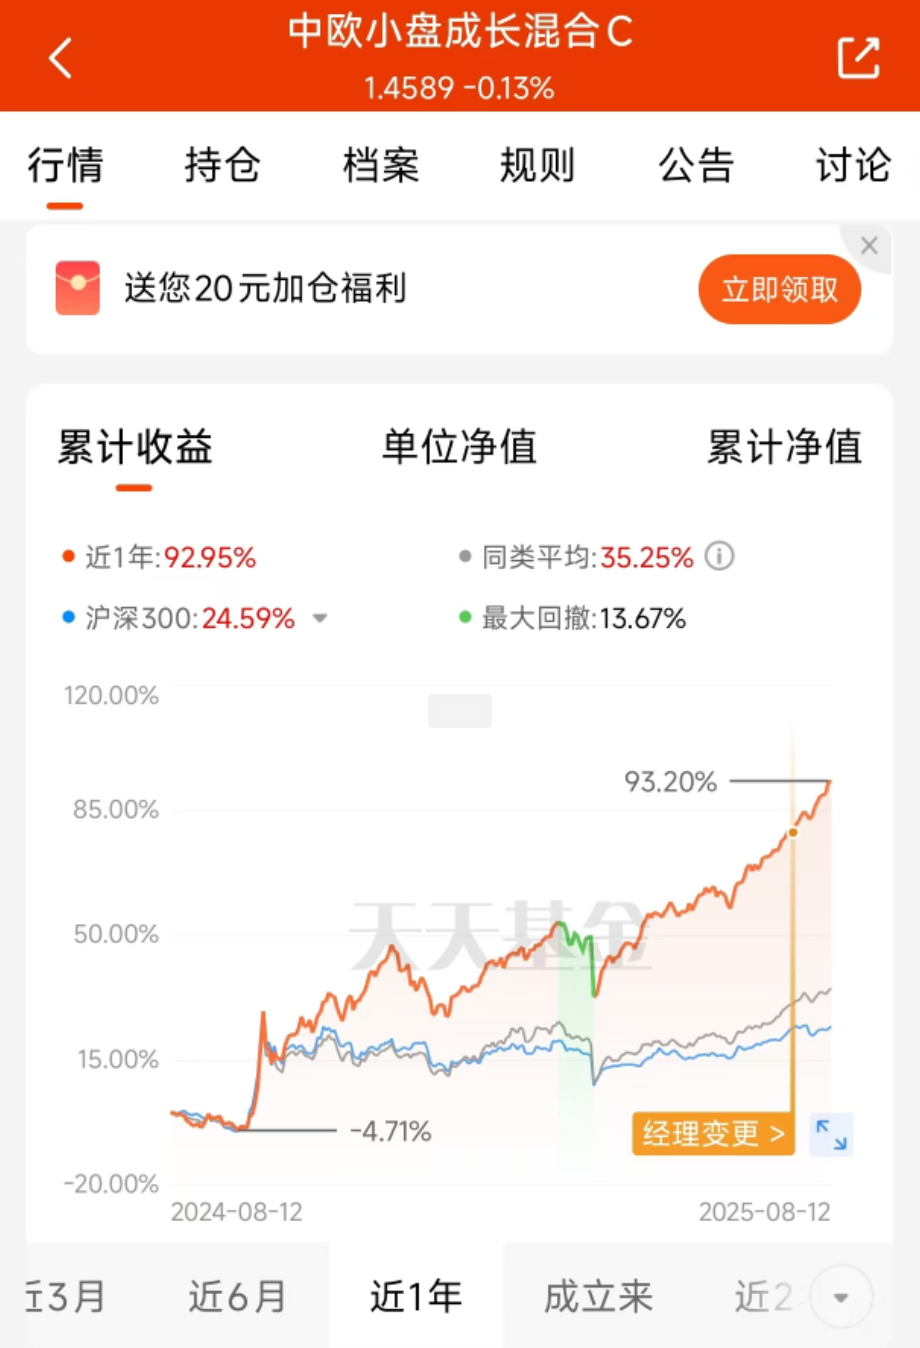Tap the orange manager-change marker on chart

tap(793, 832)
